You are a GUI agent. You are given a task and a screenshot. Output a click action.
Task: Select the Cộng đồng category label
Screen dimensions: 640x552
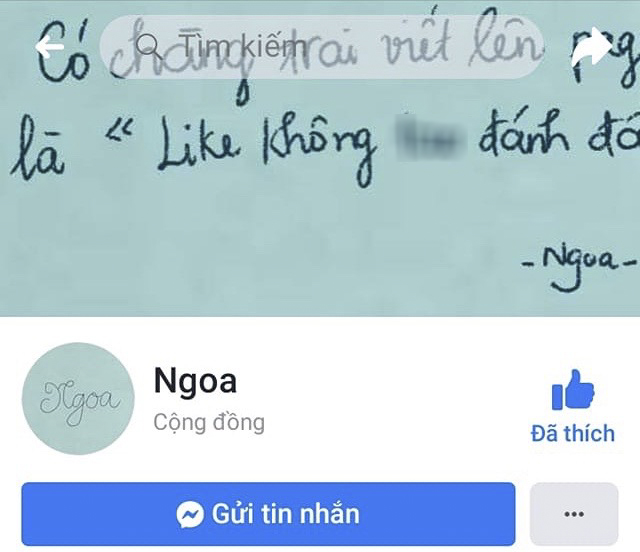[x=209, y=423]
